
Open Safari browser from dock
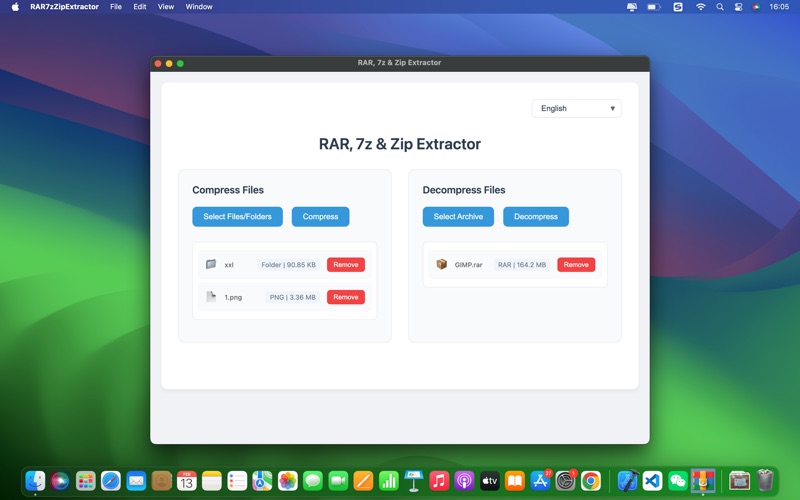coord(111,481)
